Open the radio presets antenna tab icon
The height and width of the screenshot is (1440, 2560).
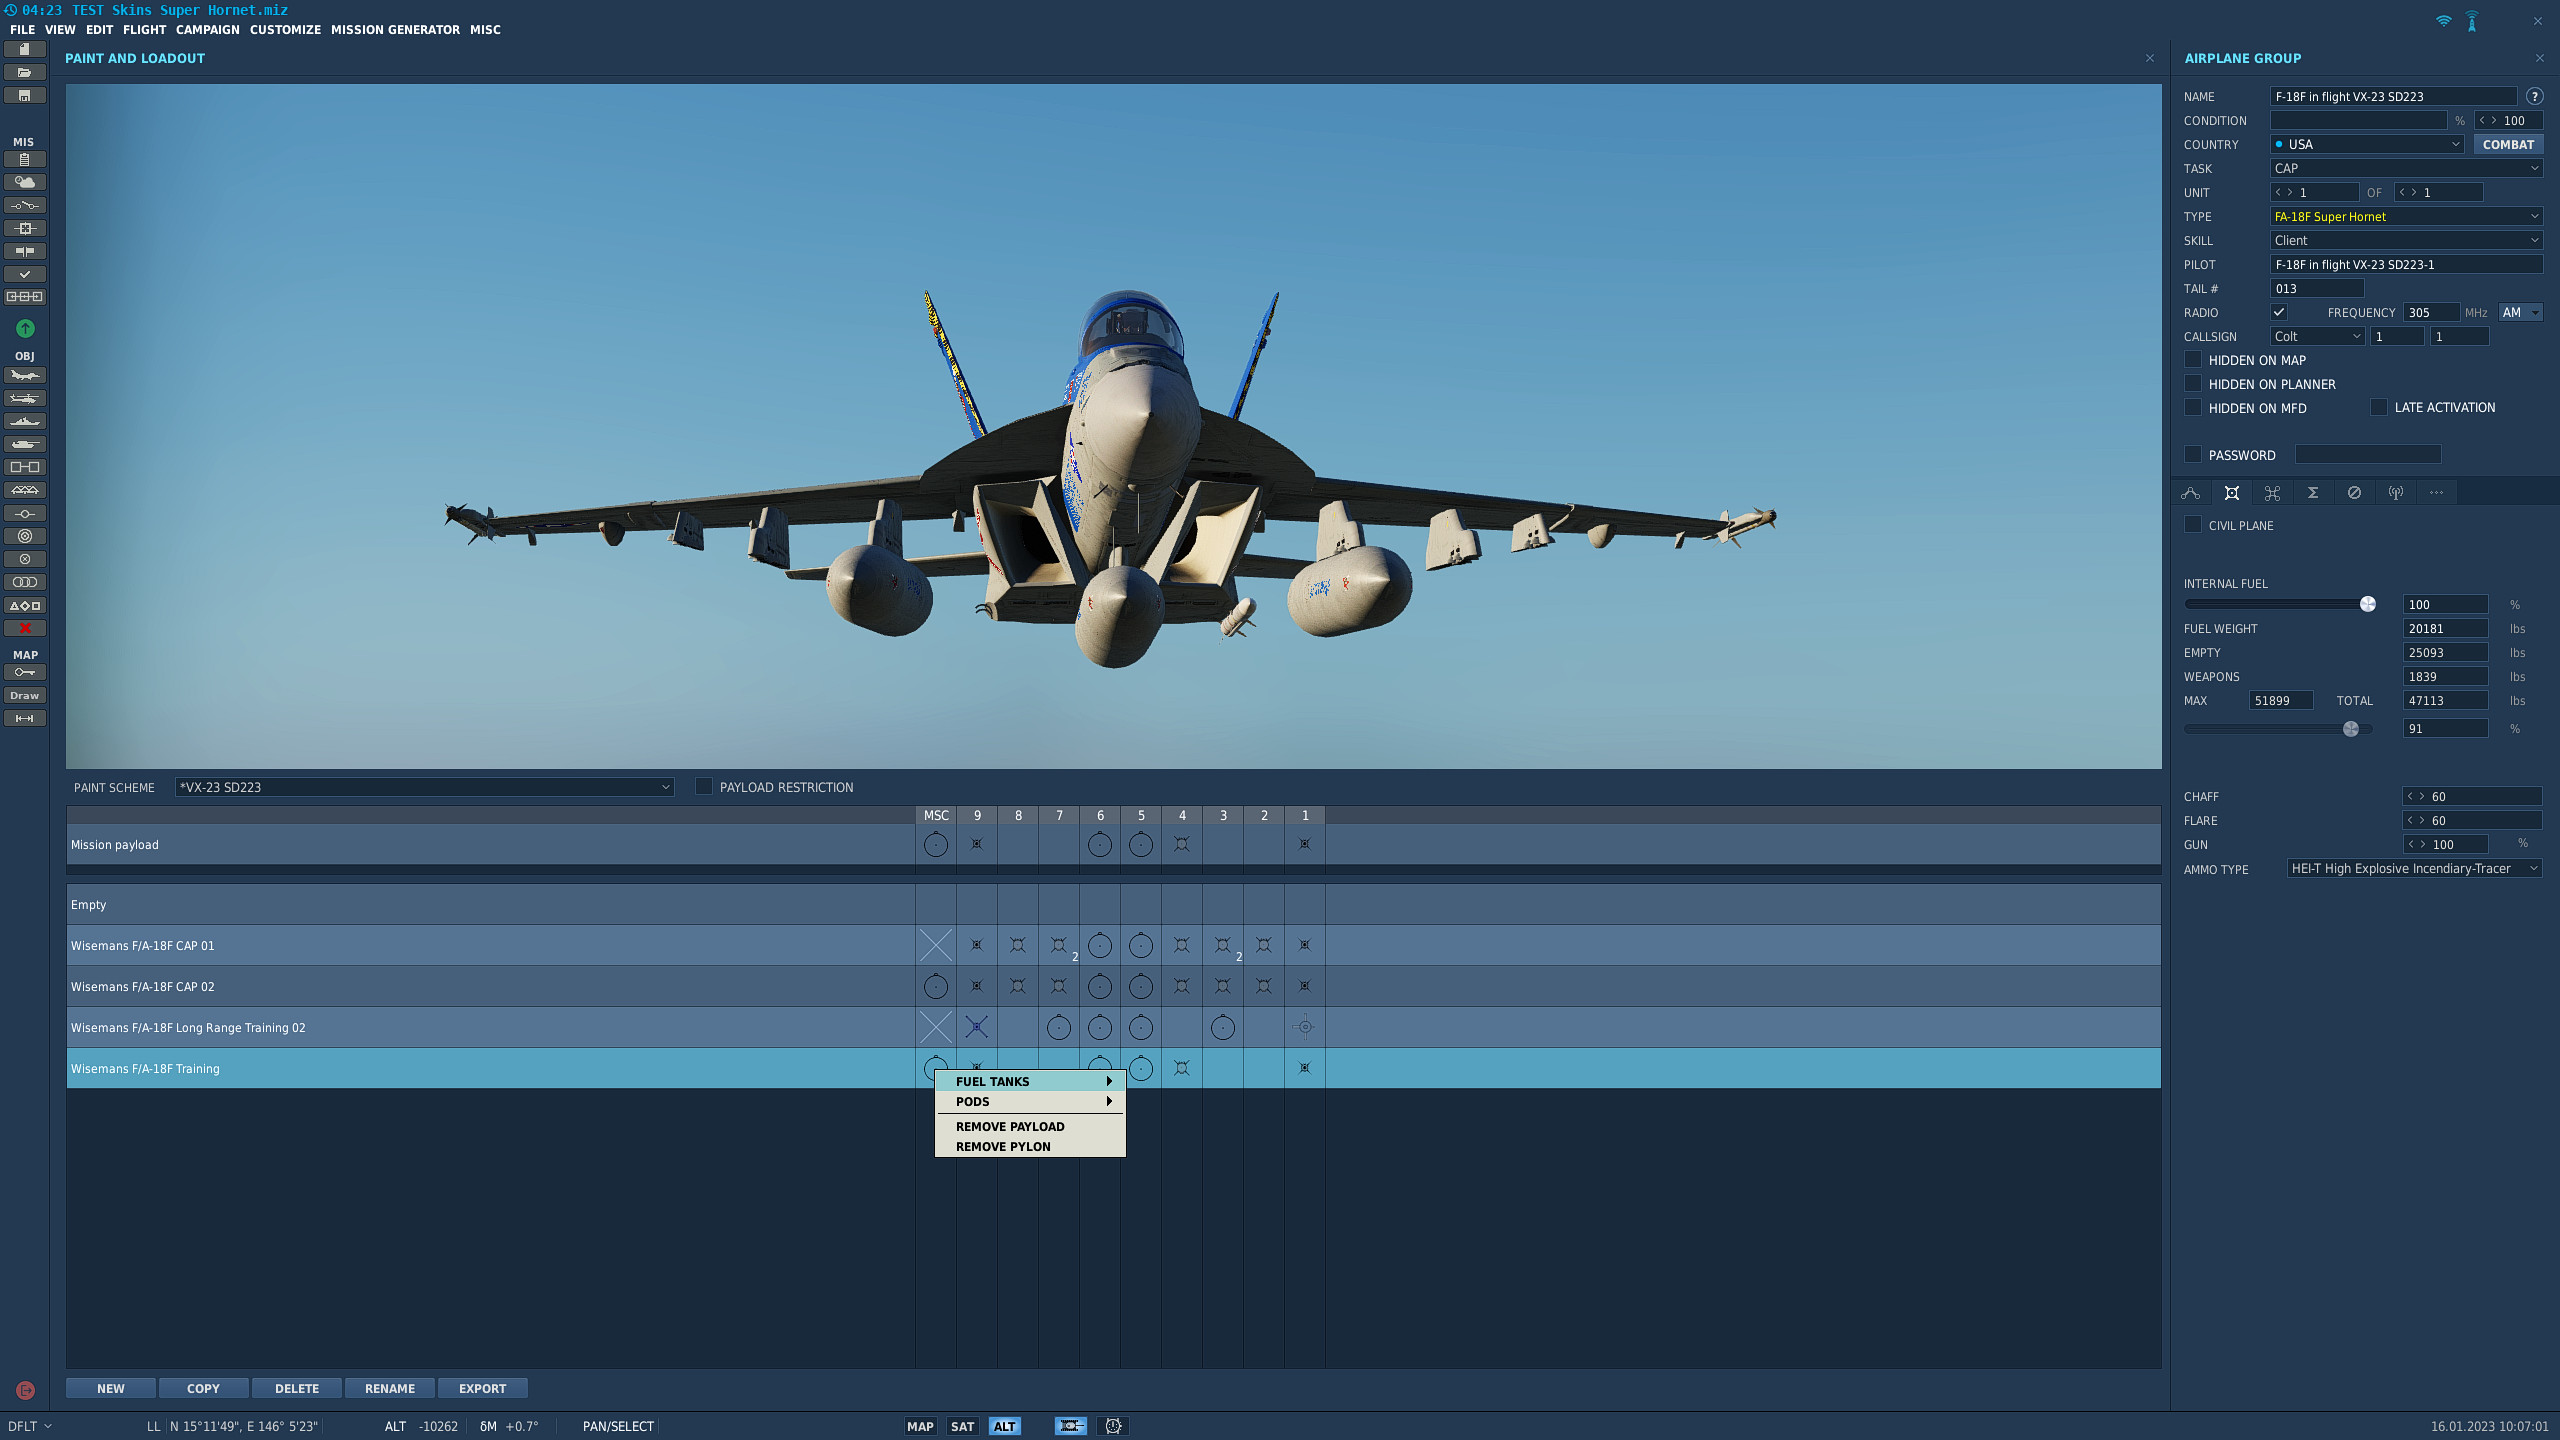click(2395, 493)
